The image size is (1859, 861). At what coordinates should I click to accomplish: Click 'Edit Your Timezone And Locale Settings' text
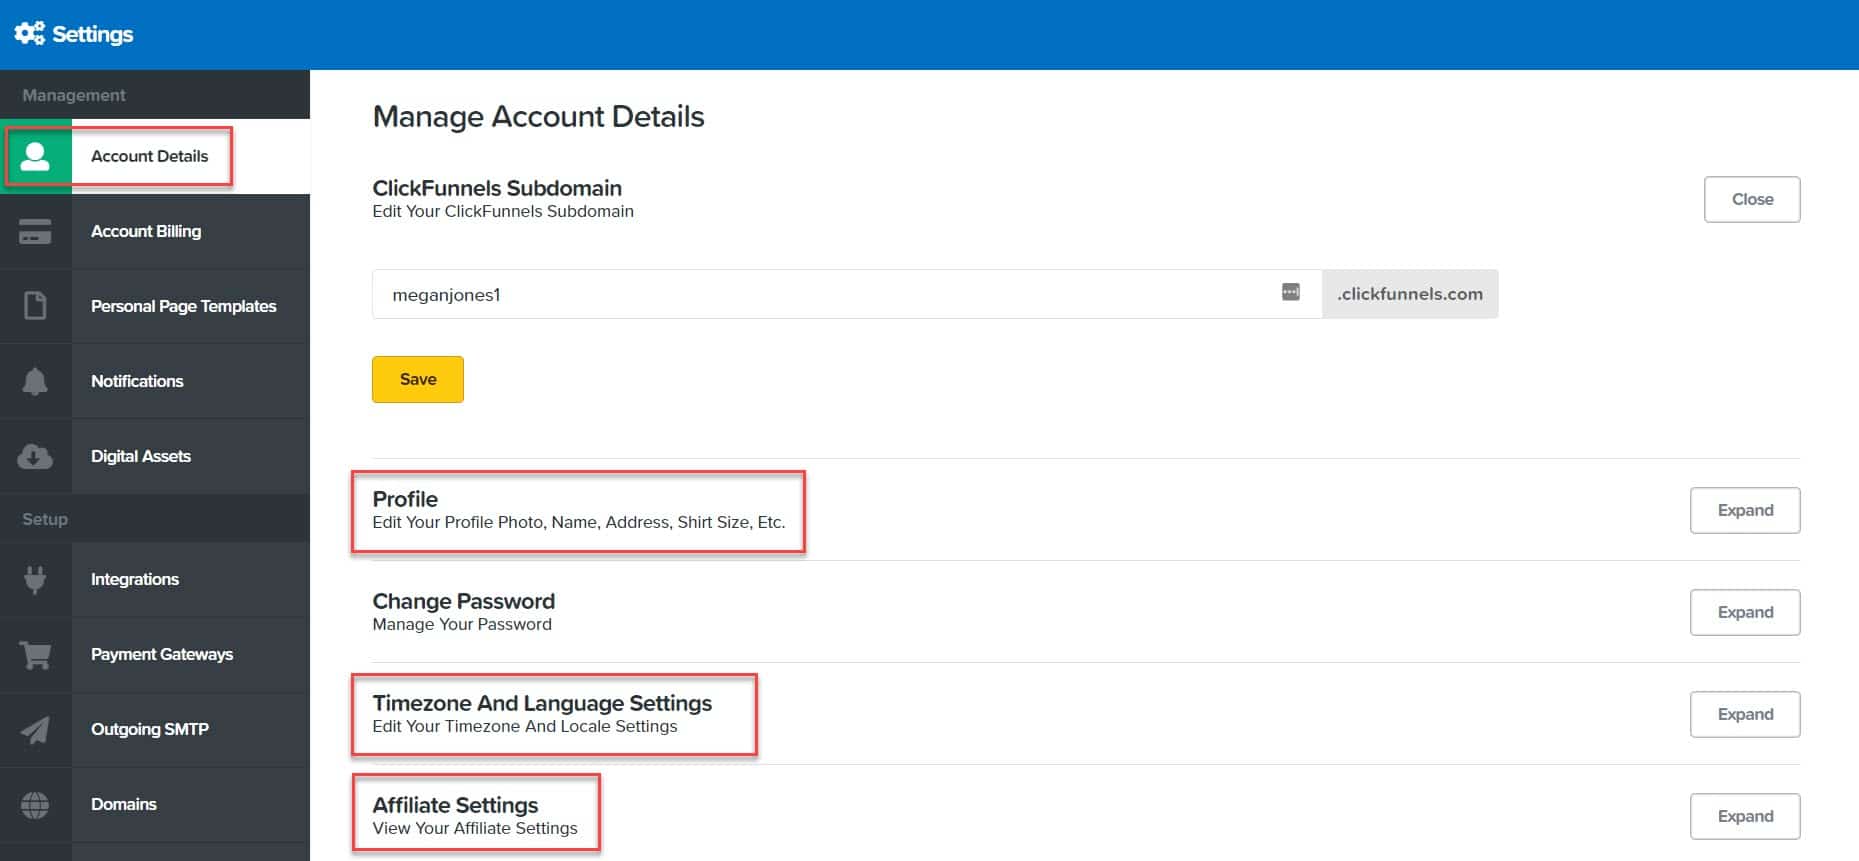[x=525, y=726]
